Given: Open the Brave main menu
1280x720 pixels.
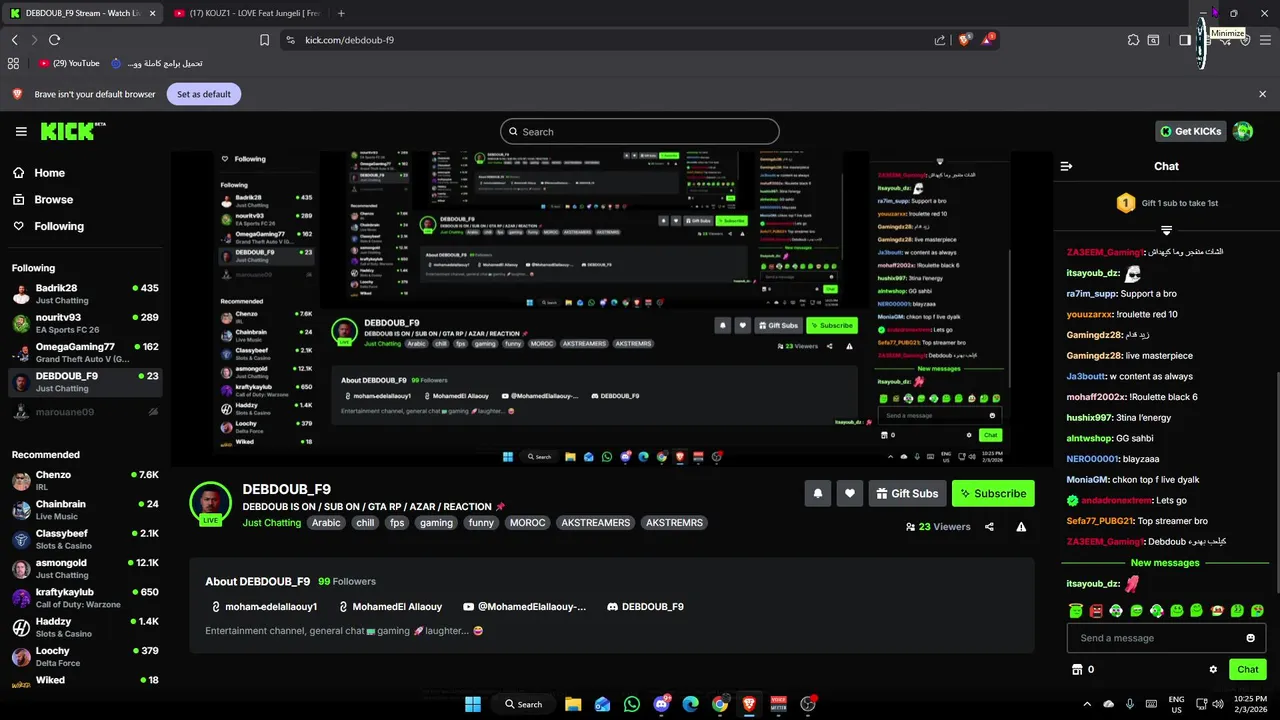Looking at the screenshot, I should (1263, 40).
